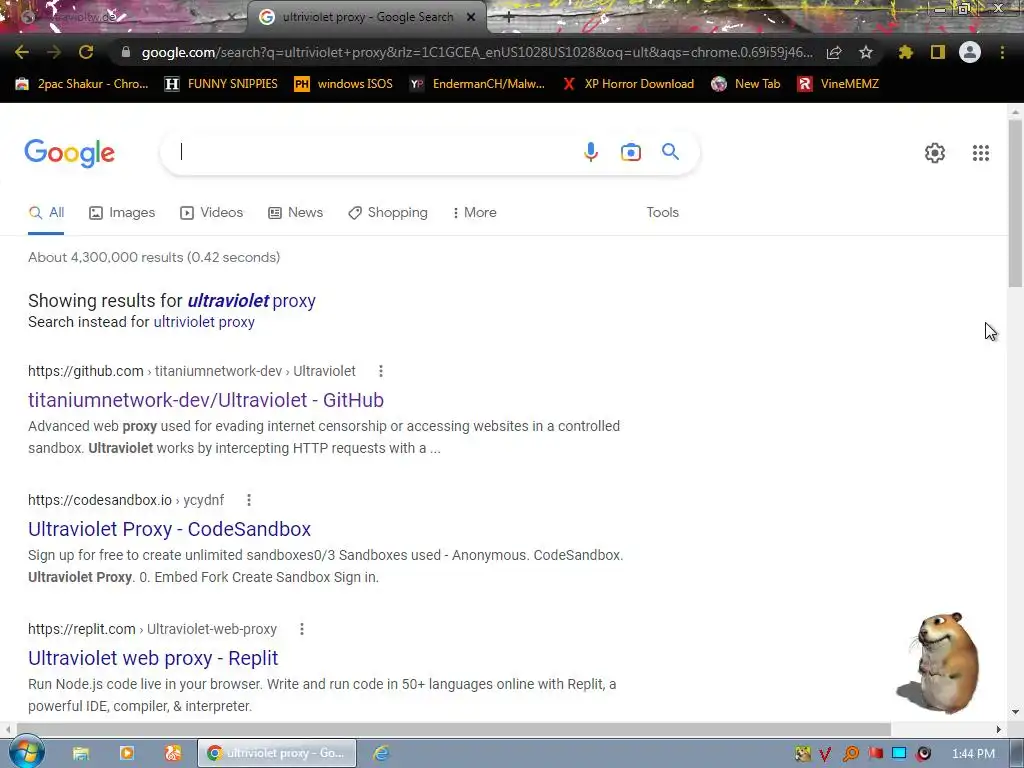Click the vertical page scrollbar thumb
1024x768 pixels.
tap(1015, 203)
